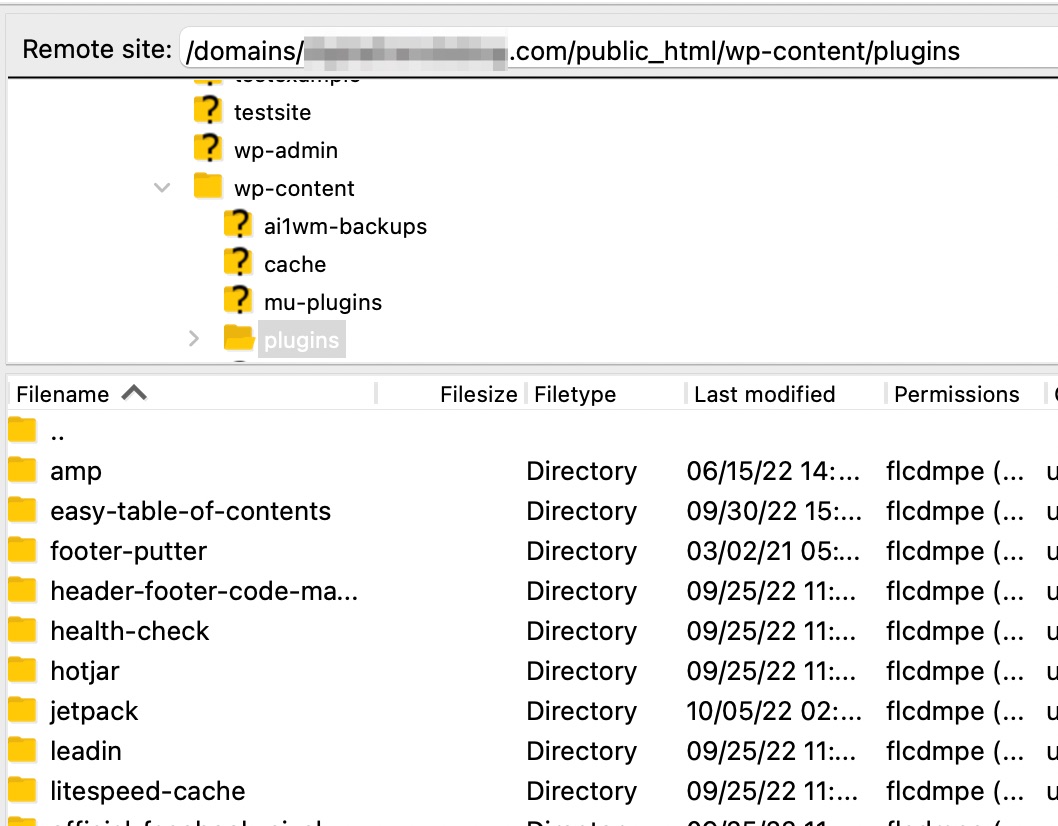Select the hotjar filename
1058x826 pixels.
(x=84, y=671)
